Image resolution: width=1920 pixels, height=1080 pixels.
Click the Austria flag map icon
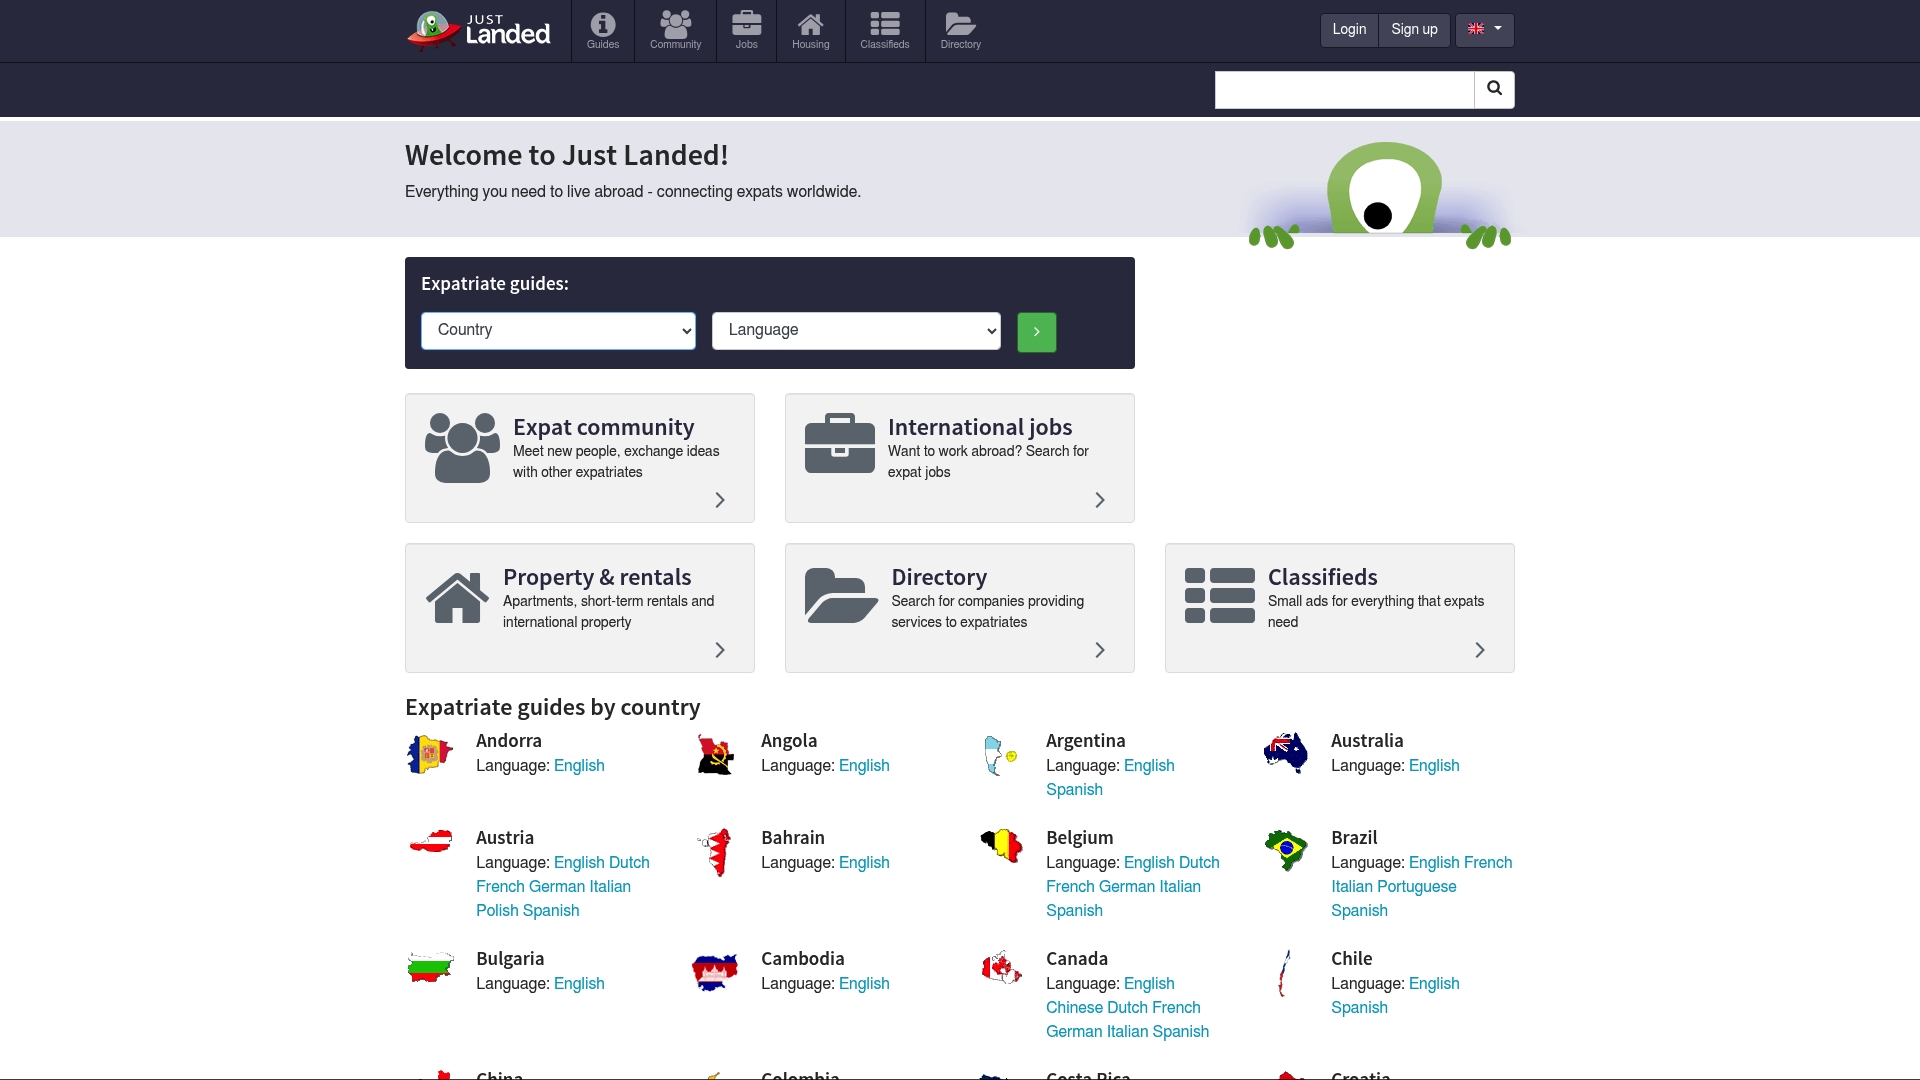(431, 842)
